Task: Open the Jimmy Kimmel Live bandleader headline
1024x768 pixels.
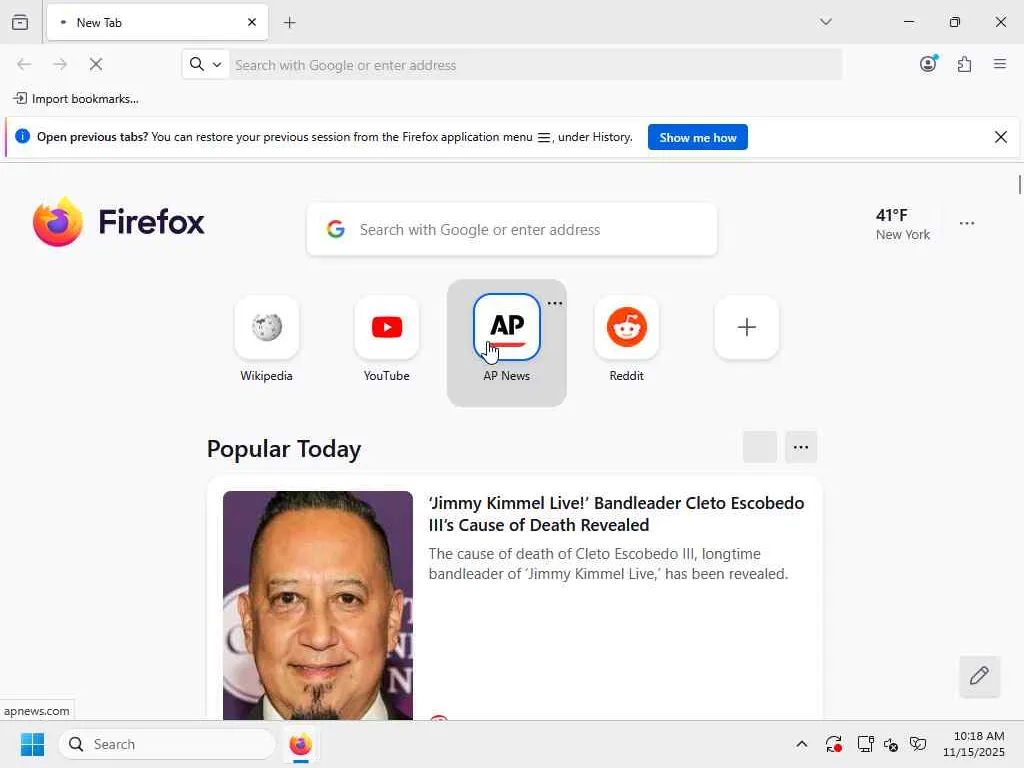Action: [616, 514]
